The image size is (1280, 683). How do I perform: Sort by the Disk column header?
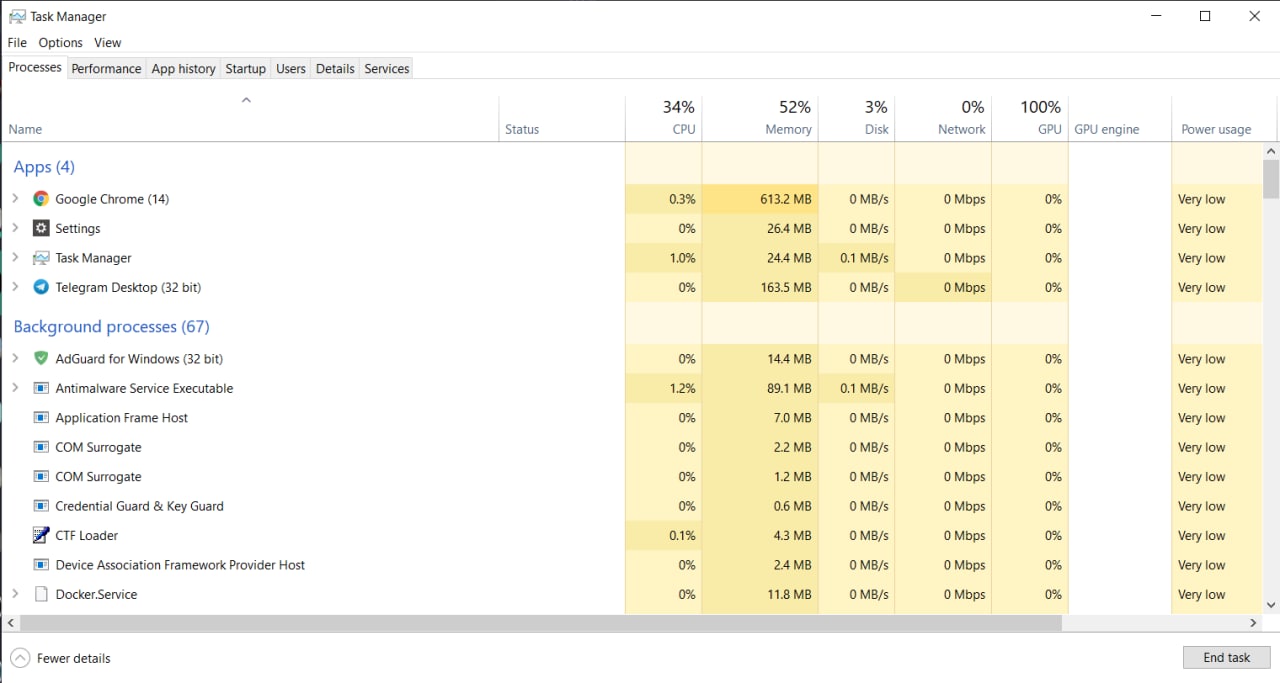click(856, 119)
